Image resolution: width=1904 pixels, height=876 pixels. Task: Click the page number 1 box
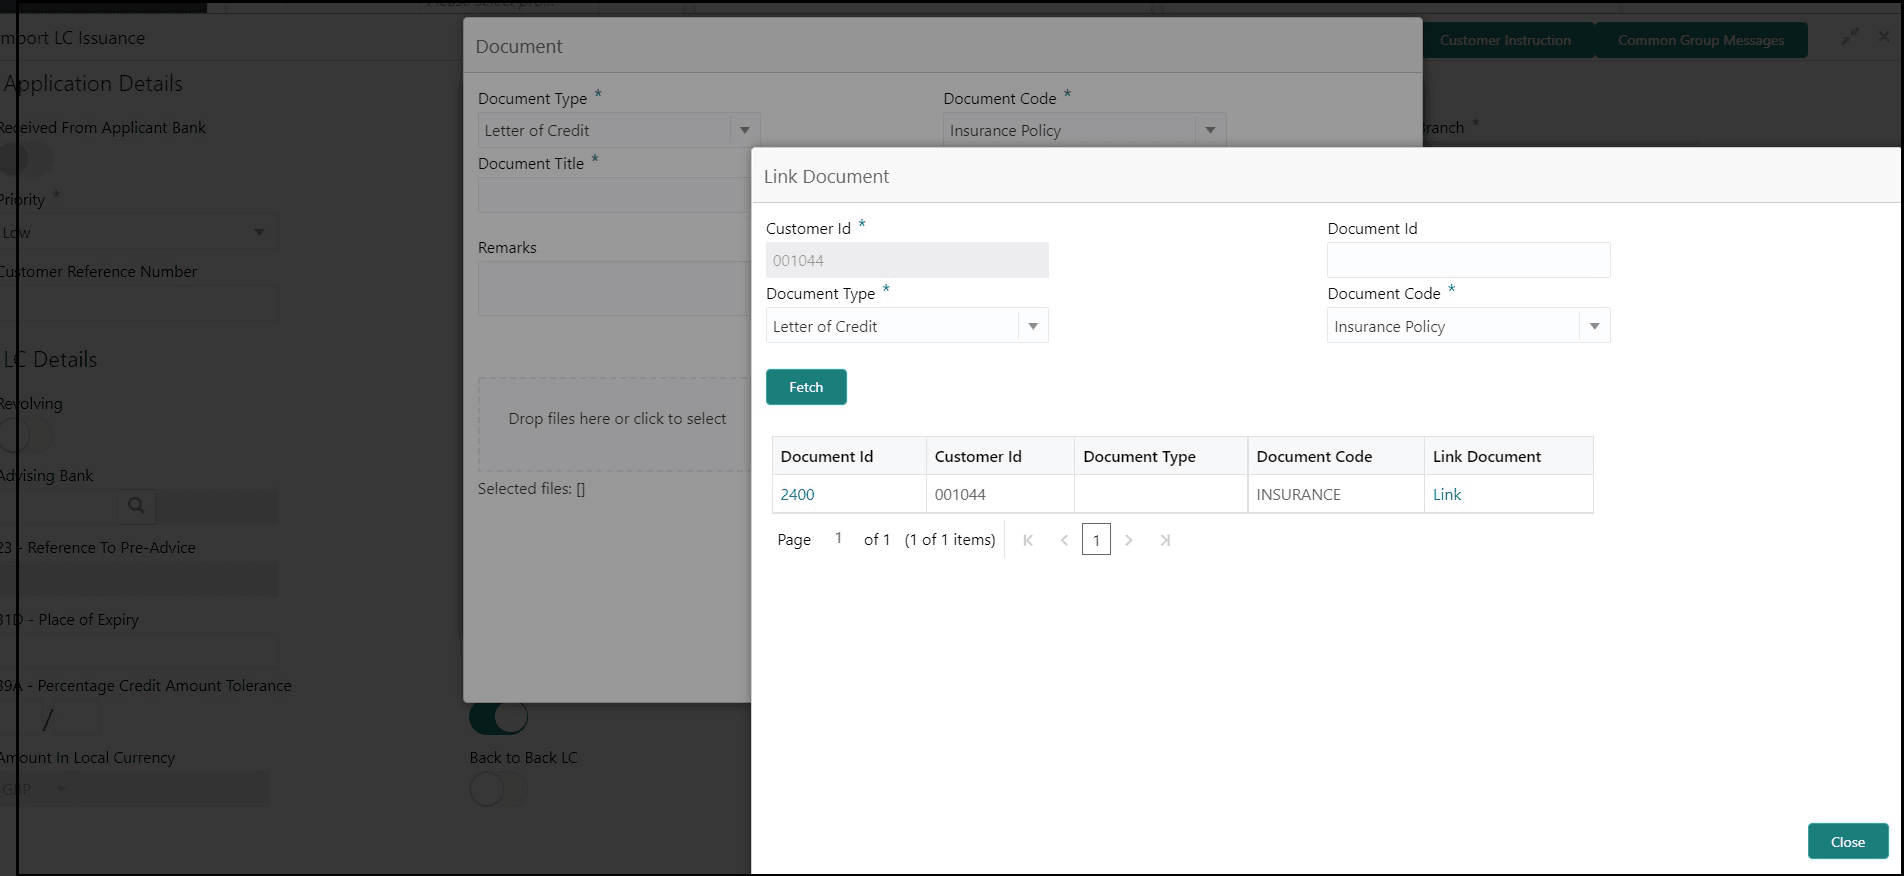(1096, 540)
